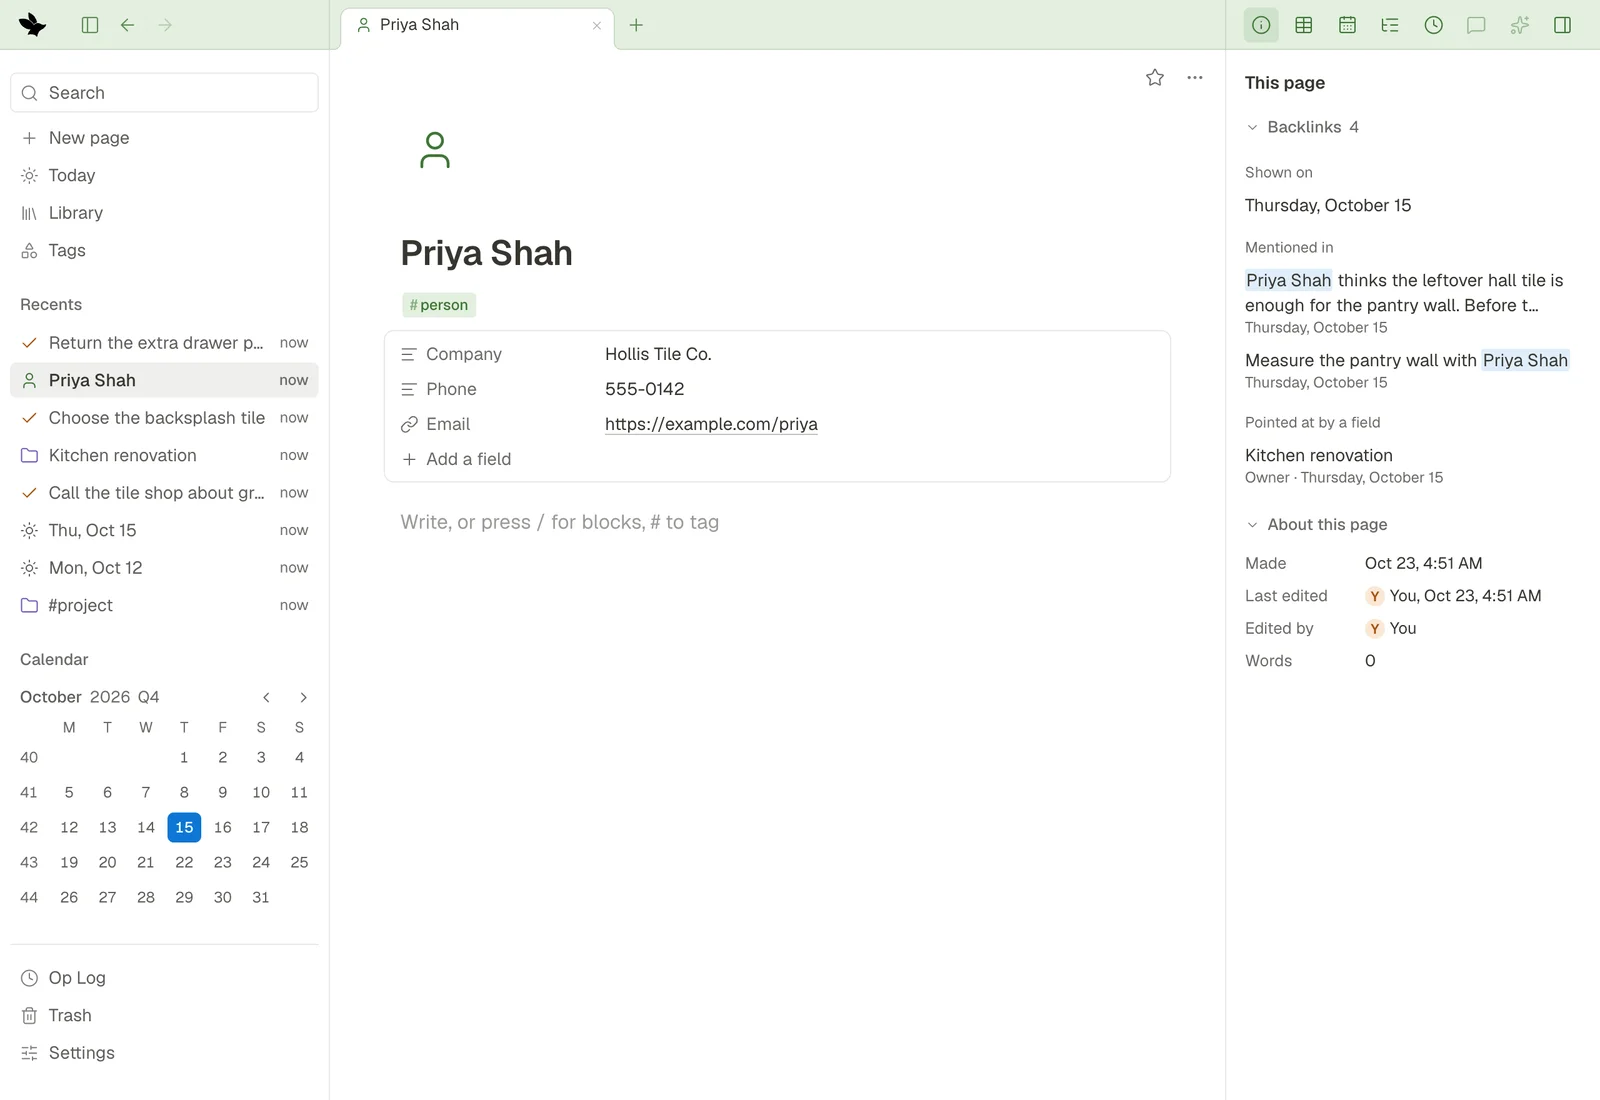
Task: Open Mon, Oct 12 in Recents
Action: pos(164,568)
